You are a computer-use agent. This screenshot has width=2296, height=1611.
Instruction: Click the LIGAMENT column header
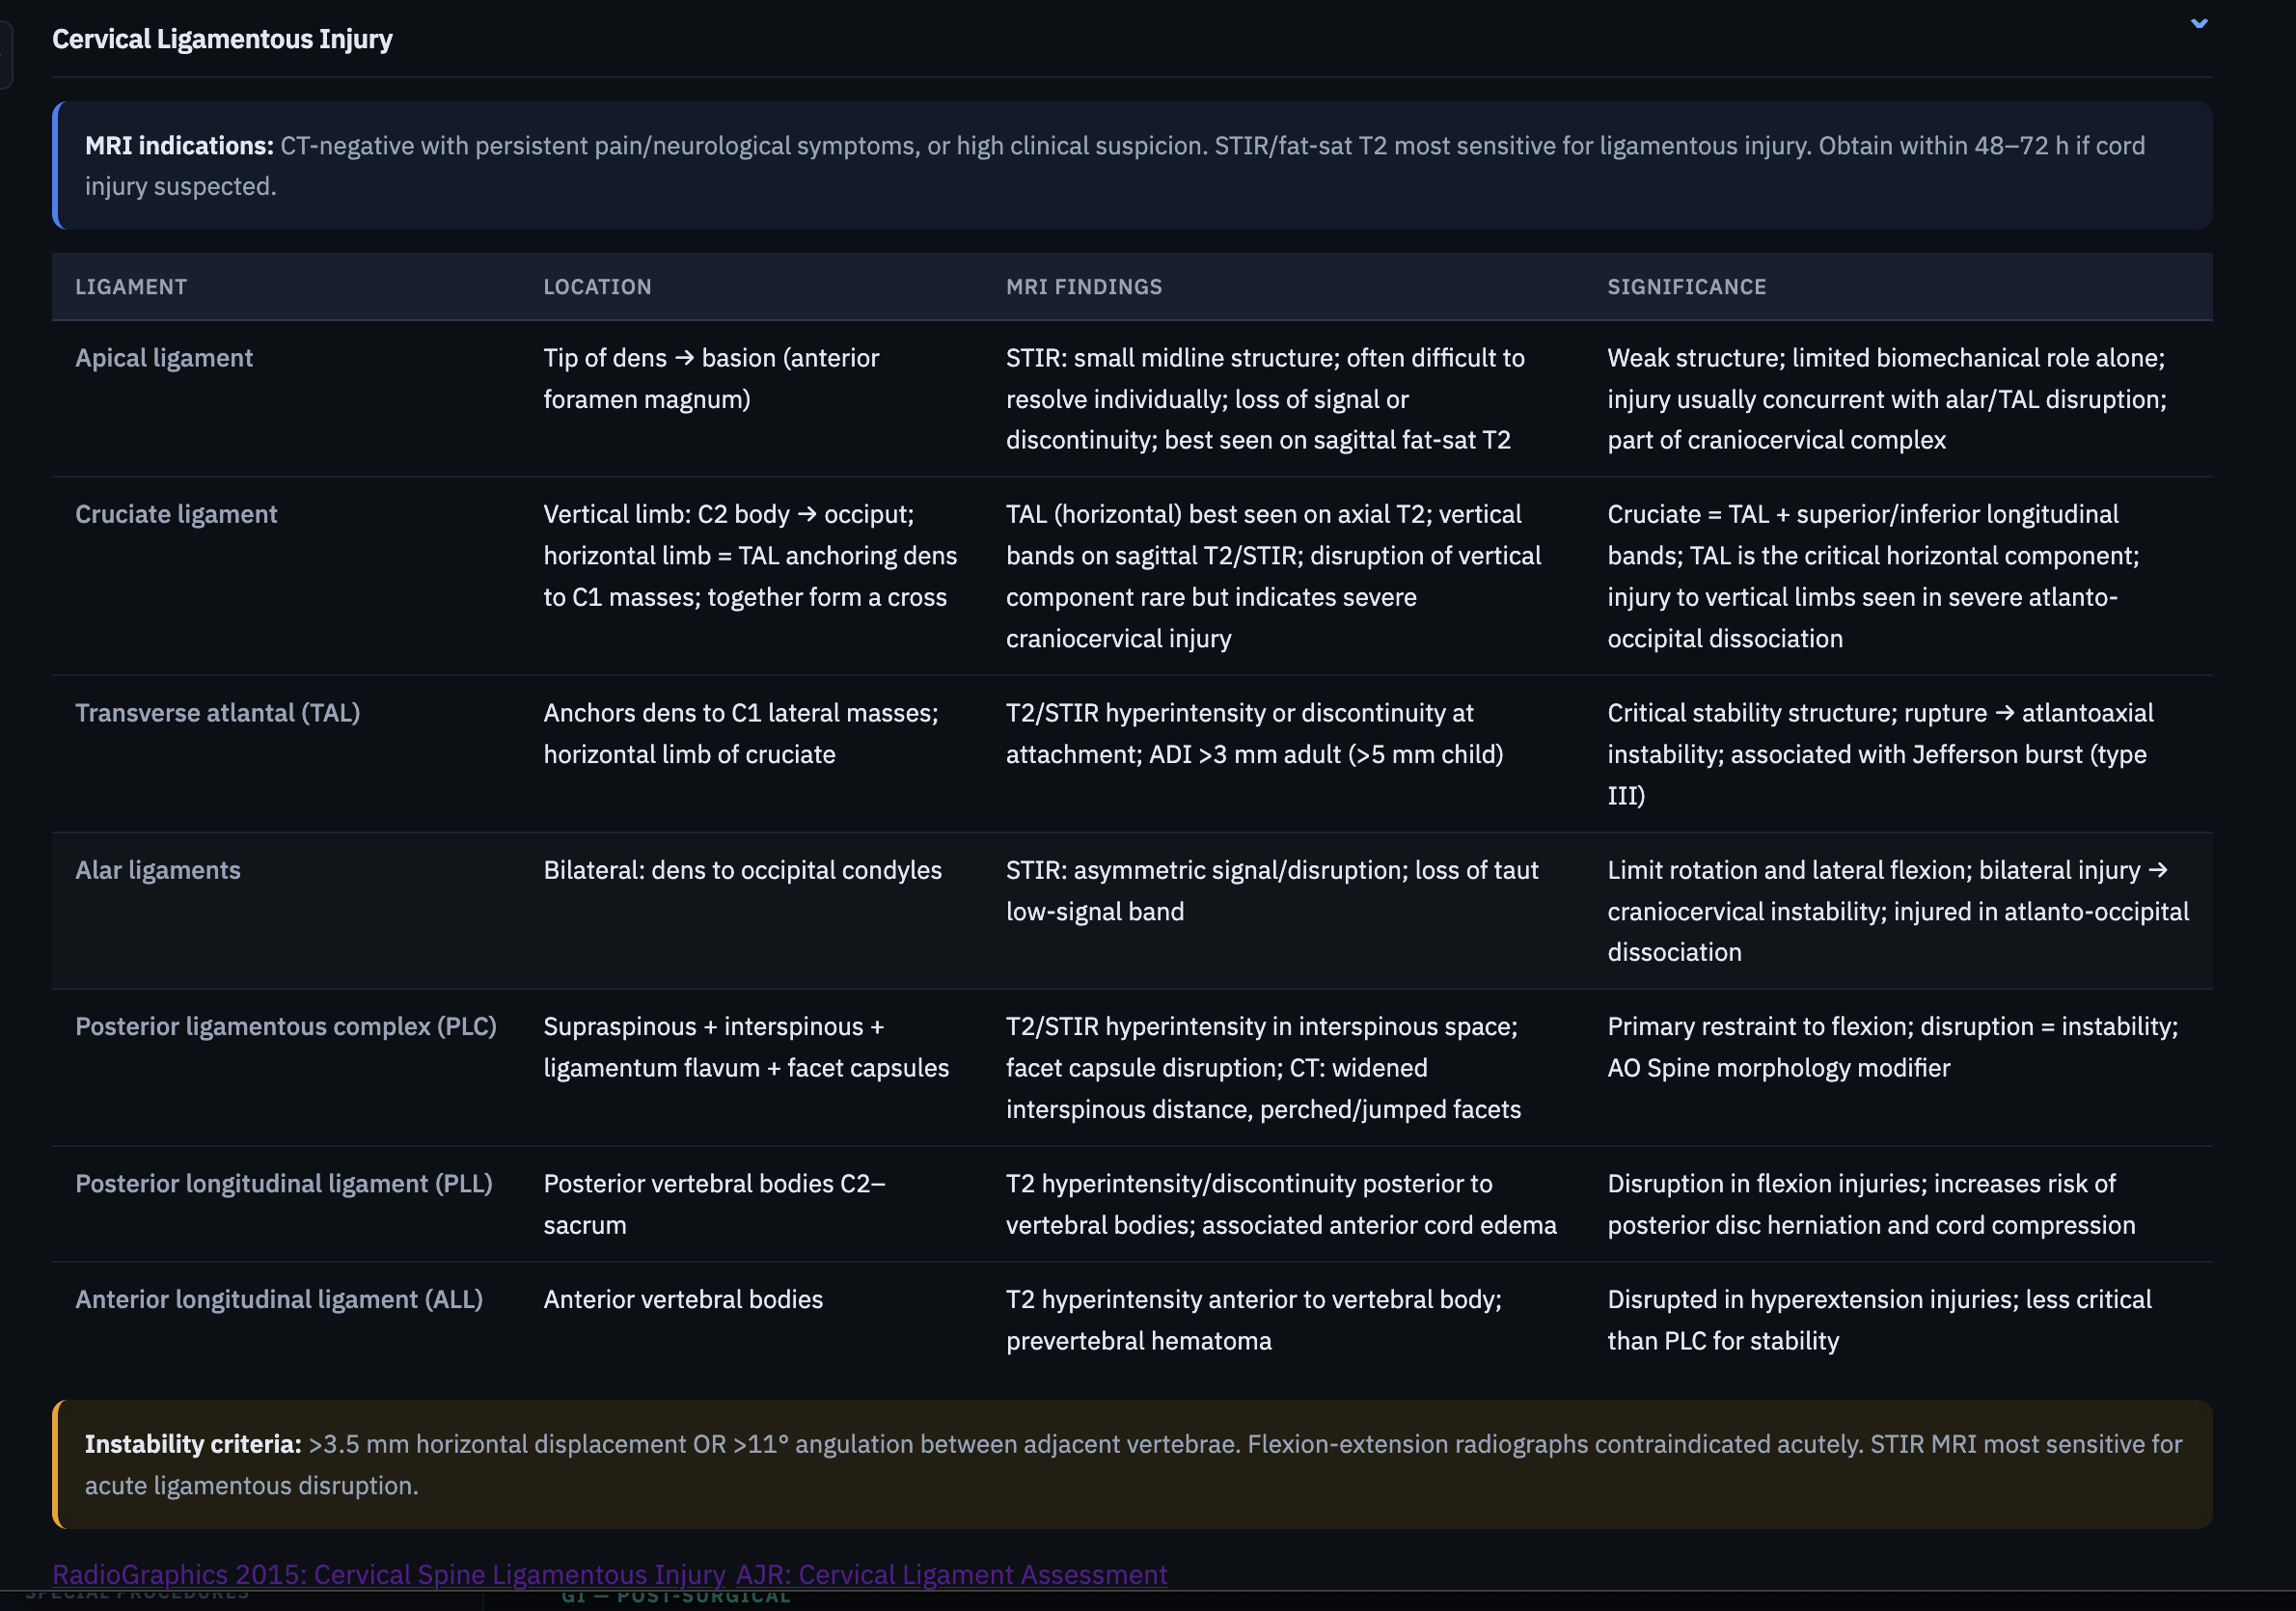click(x=131, y=287)
